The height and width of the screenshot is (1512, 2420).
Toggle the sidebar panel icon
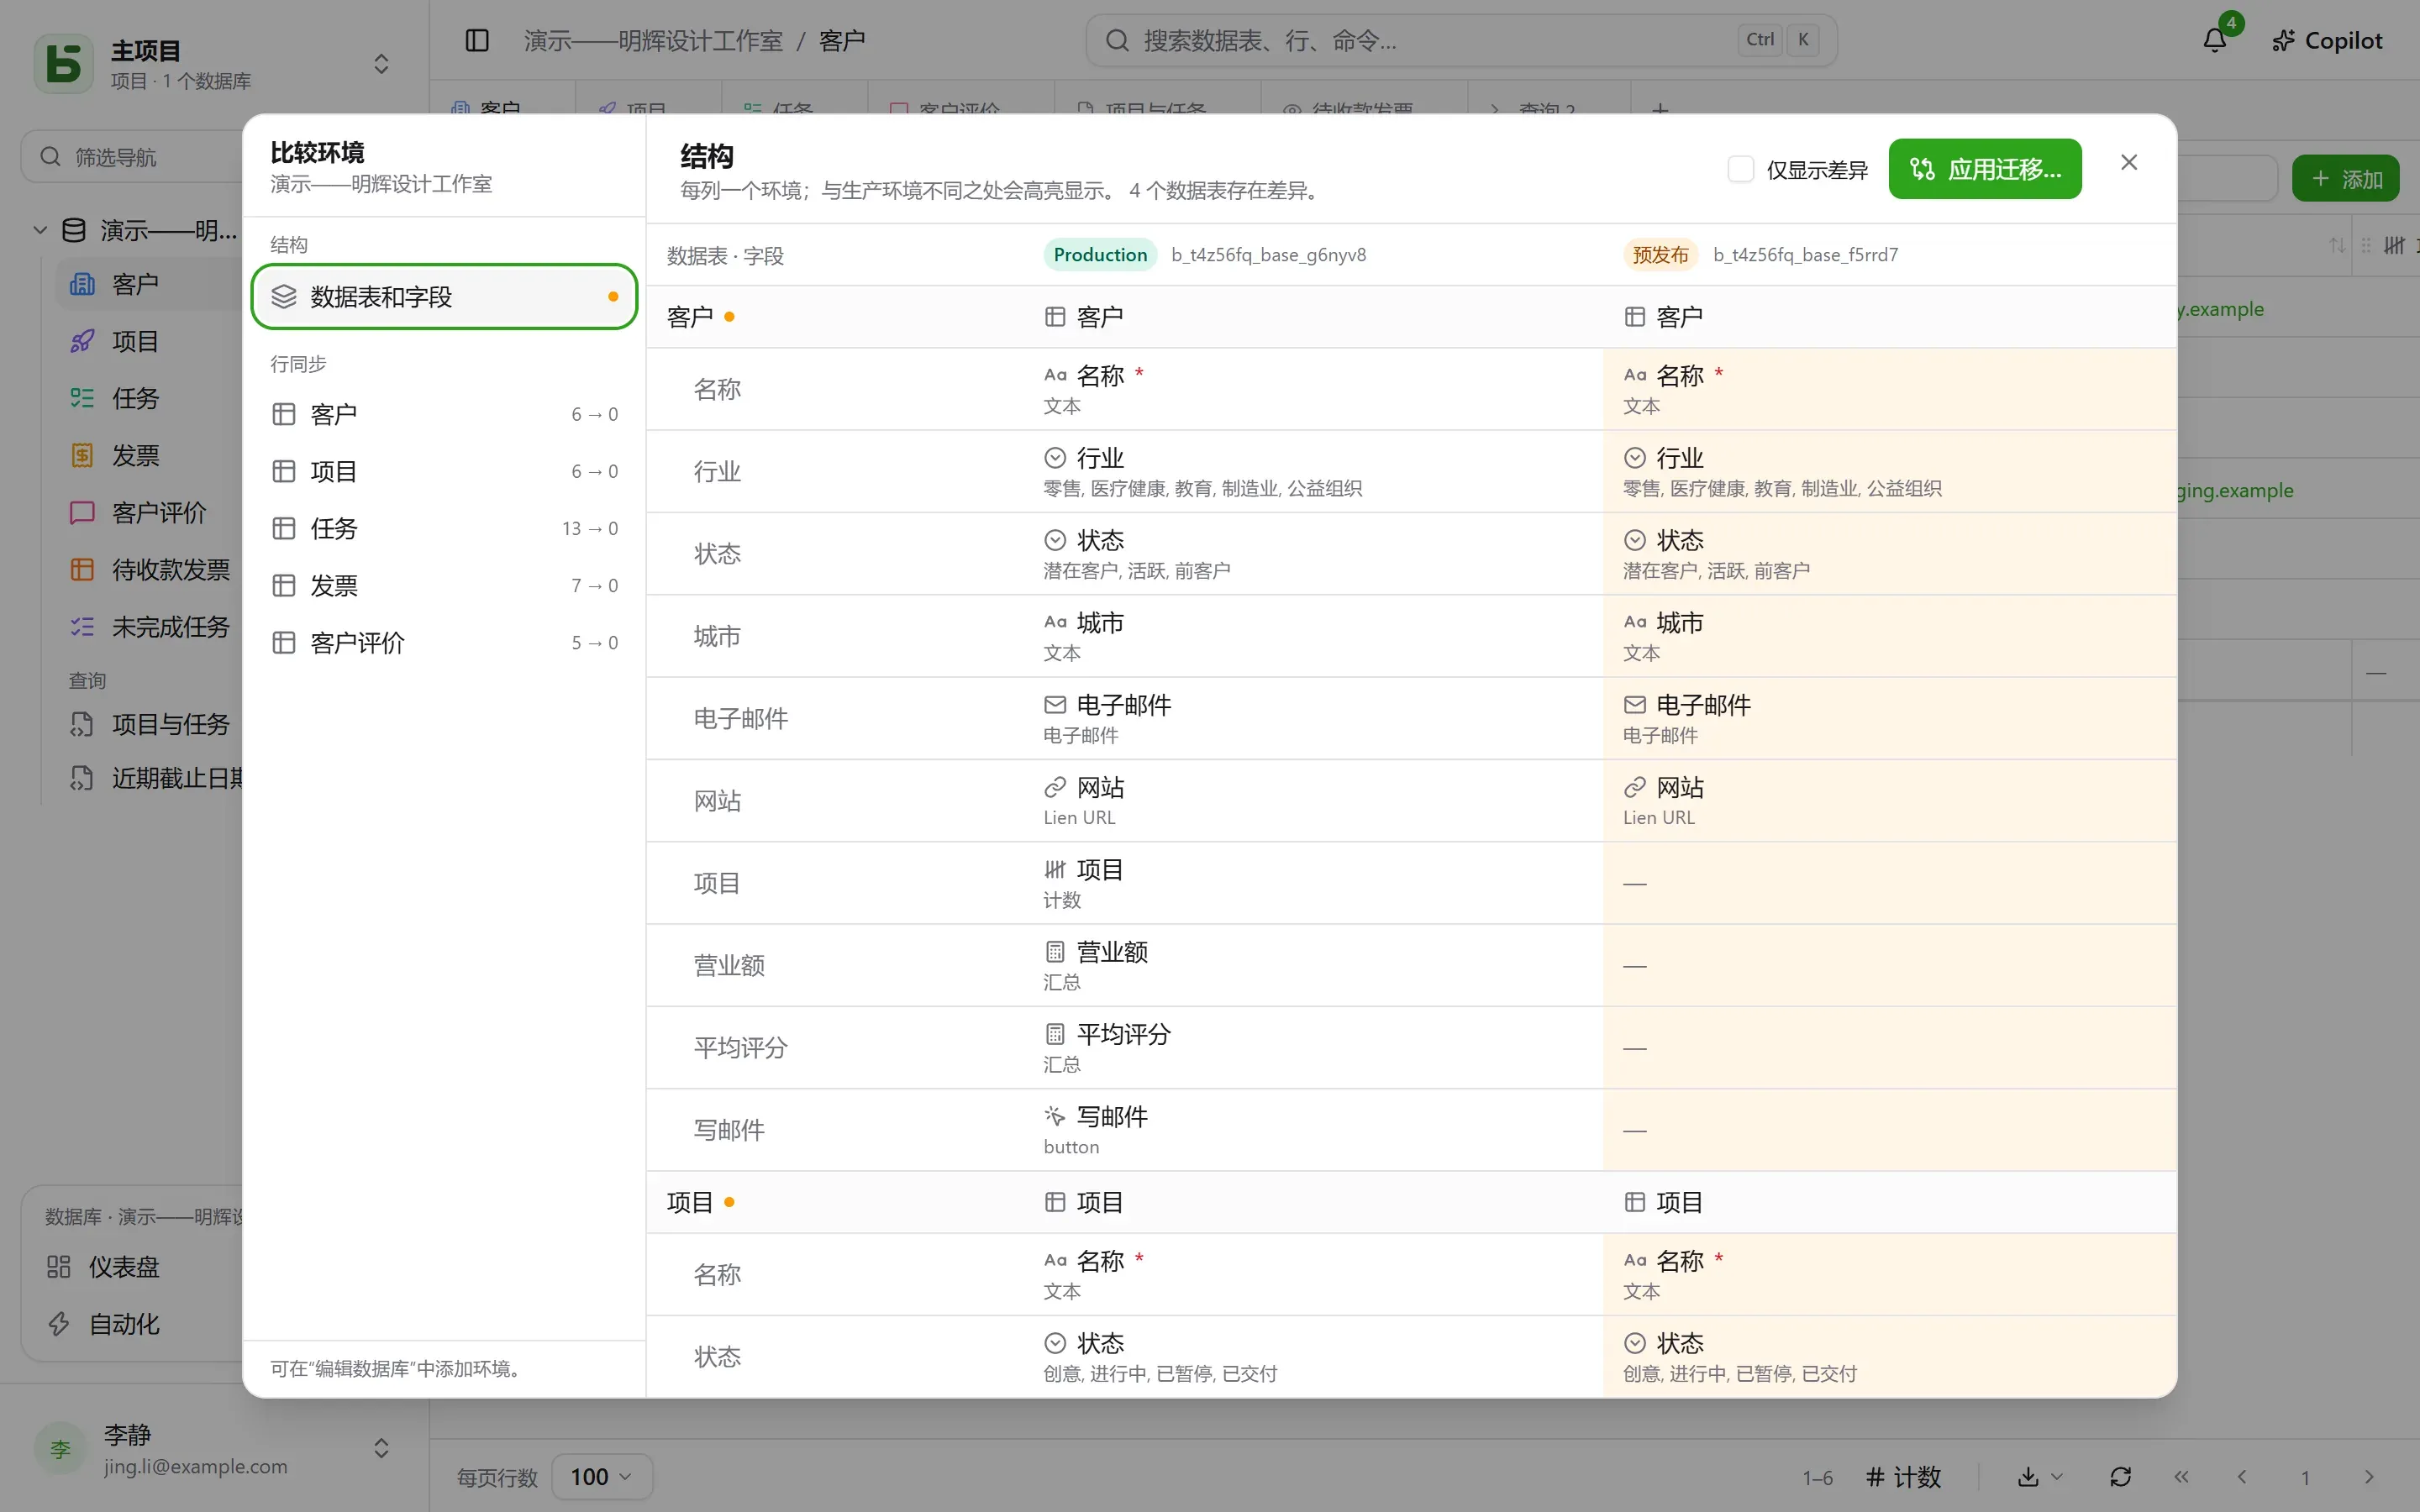click(477, 40)
